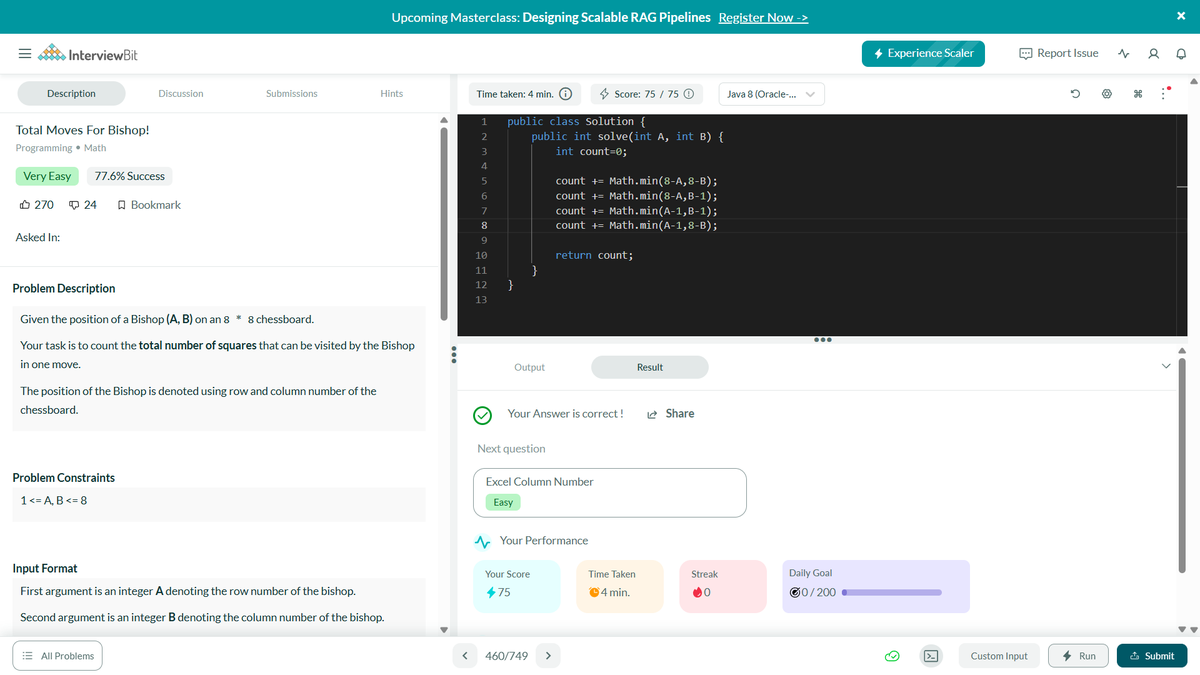The width and height of the screenshot is (1200, 675).
Task: Close the masterclass announcement banner
Action: 1181,16
